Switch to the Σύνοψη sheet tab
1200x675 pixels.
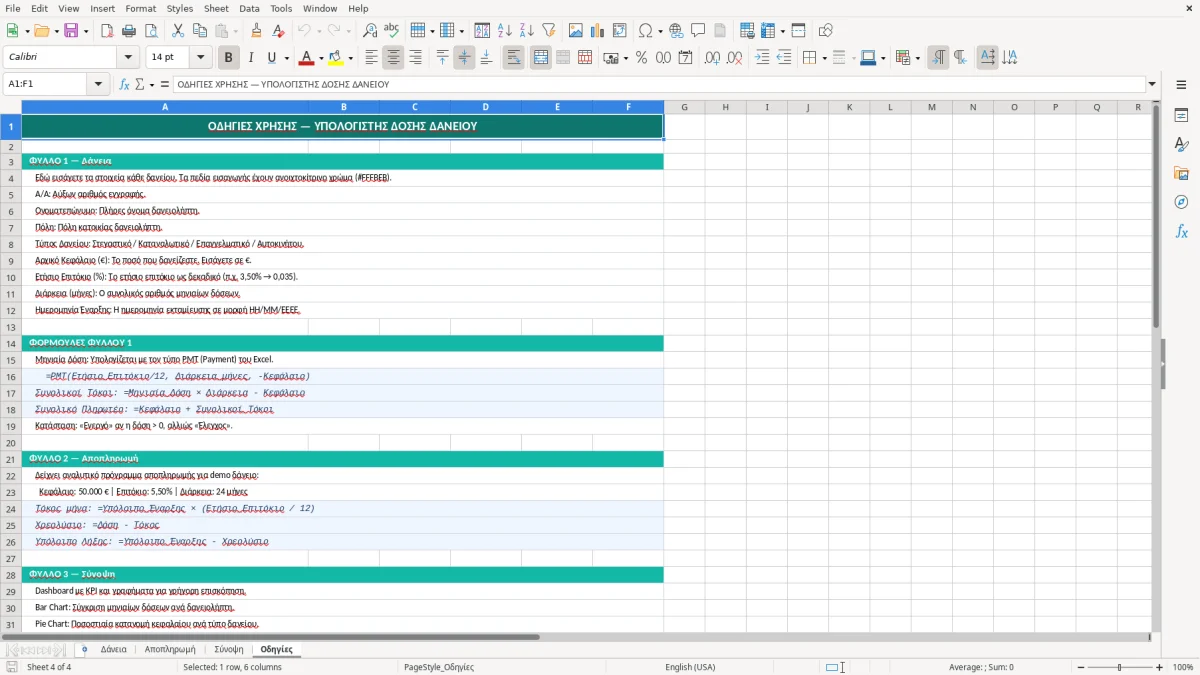pyautogui.click(x=229, y=649)
